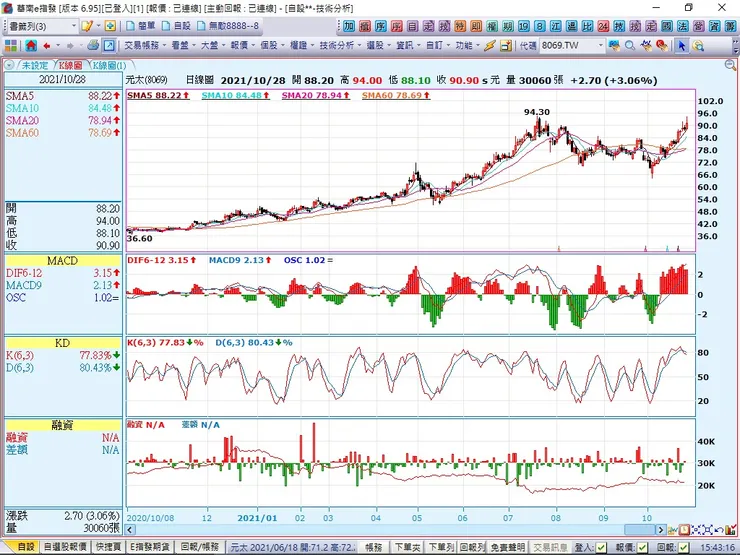Toggle the 登入 status checkbox
This screenshot has width=740, height=555.
[x=601, y=547]
